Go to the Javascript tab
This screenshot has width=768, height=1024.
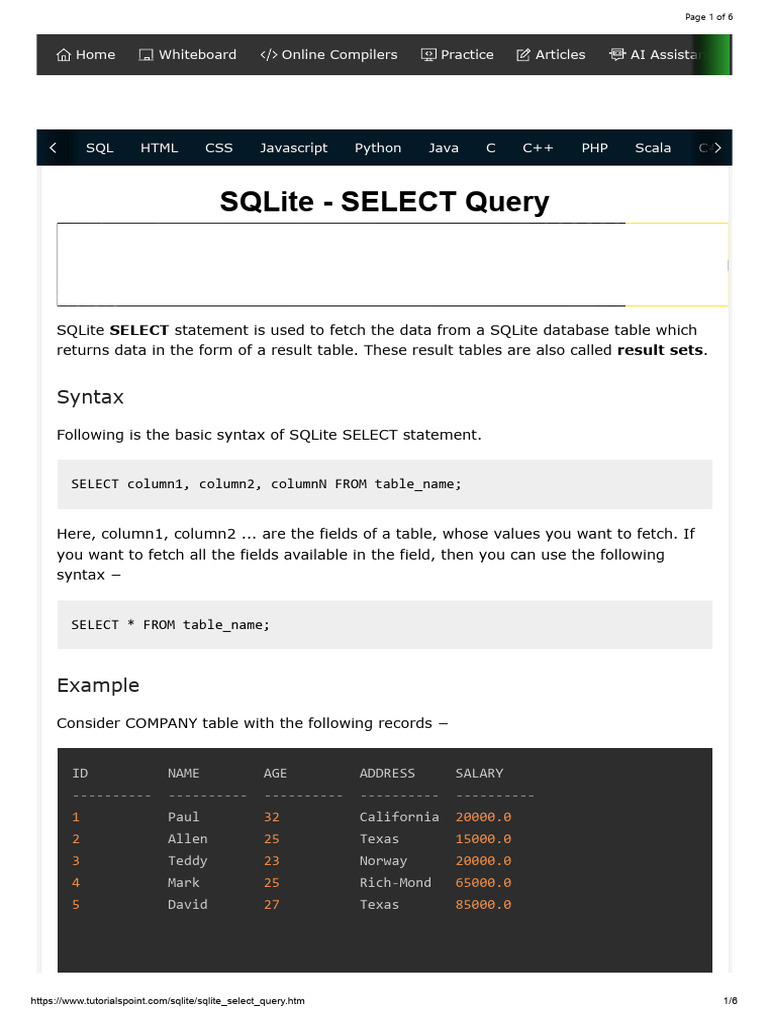click(x=293, y=148)
